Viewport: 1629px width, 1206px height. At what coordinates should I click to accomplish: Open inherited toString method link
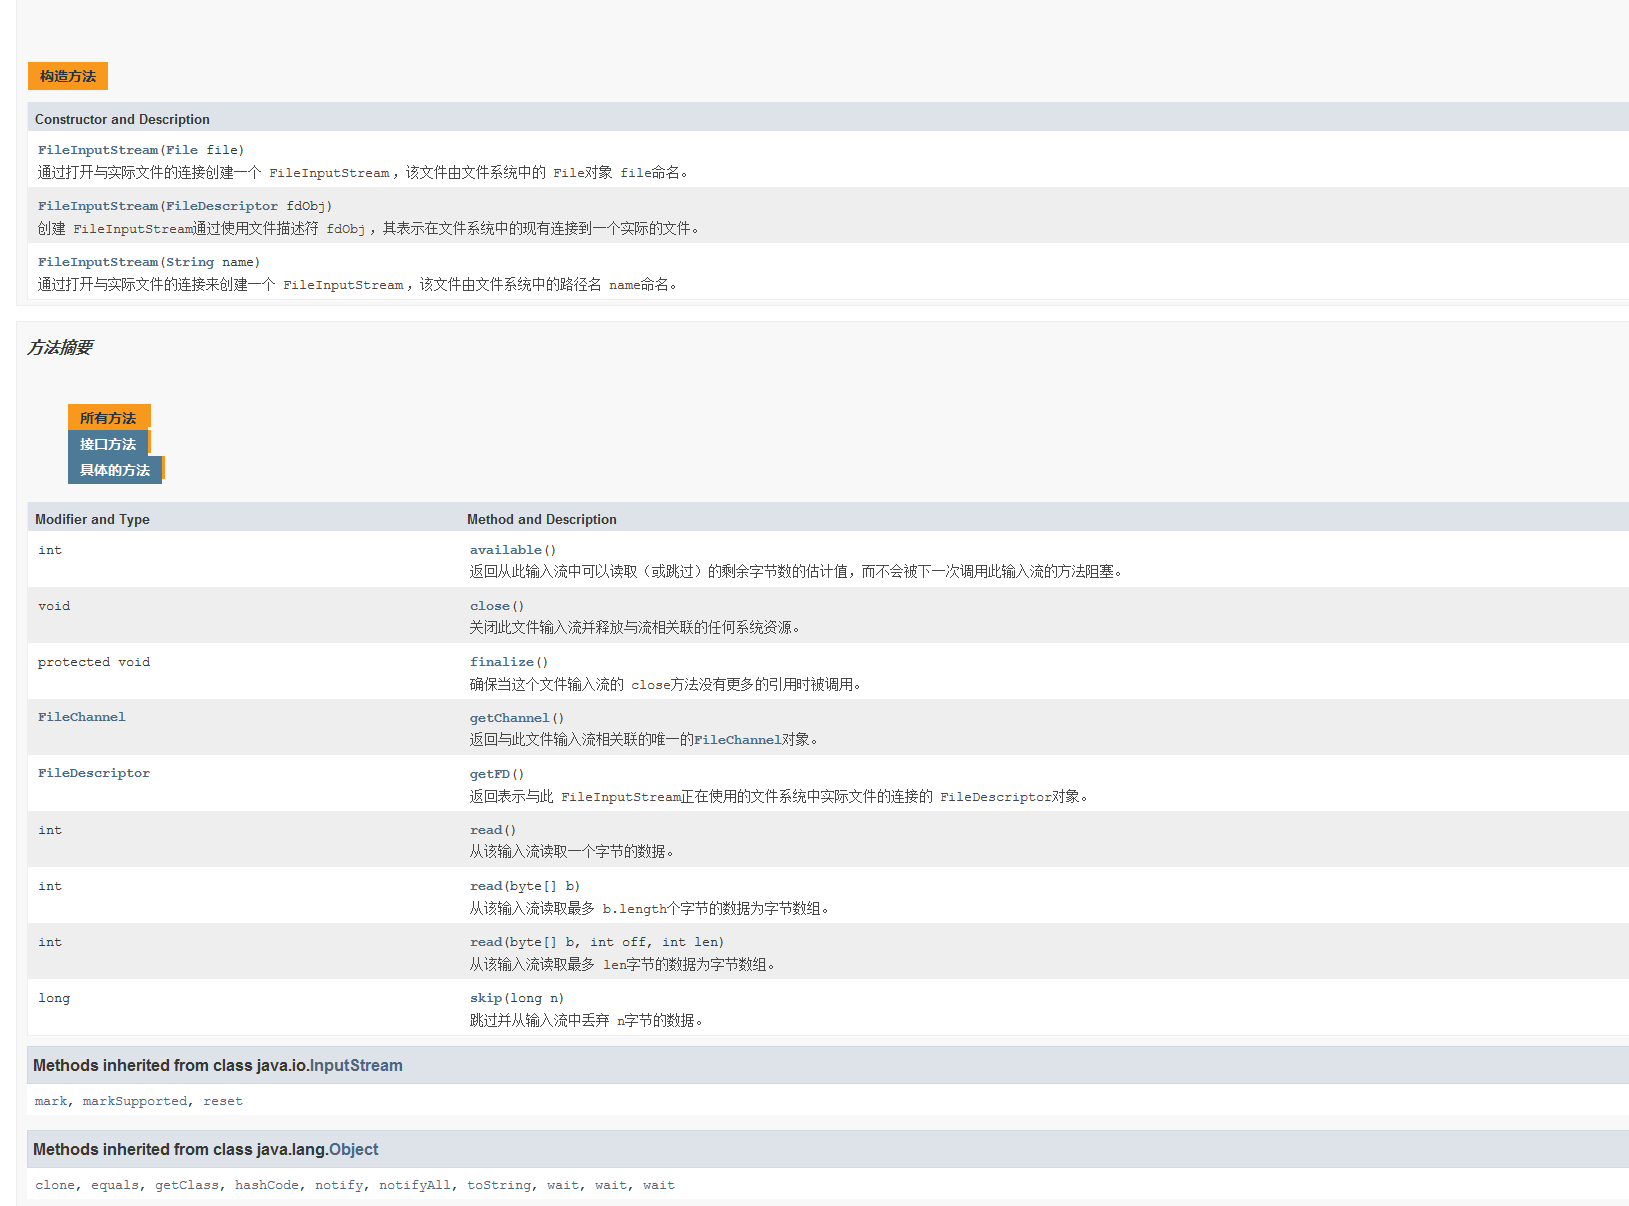point(499,1185)
